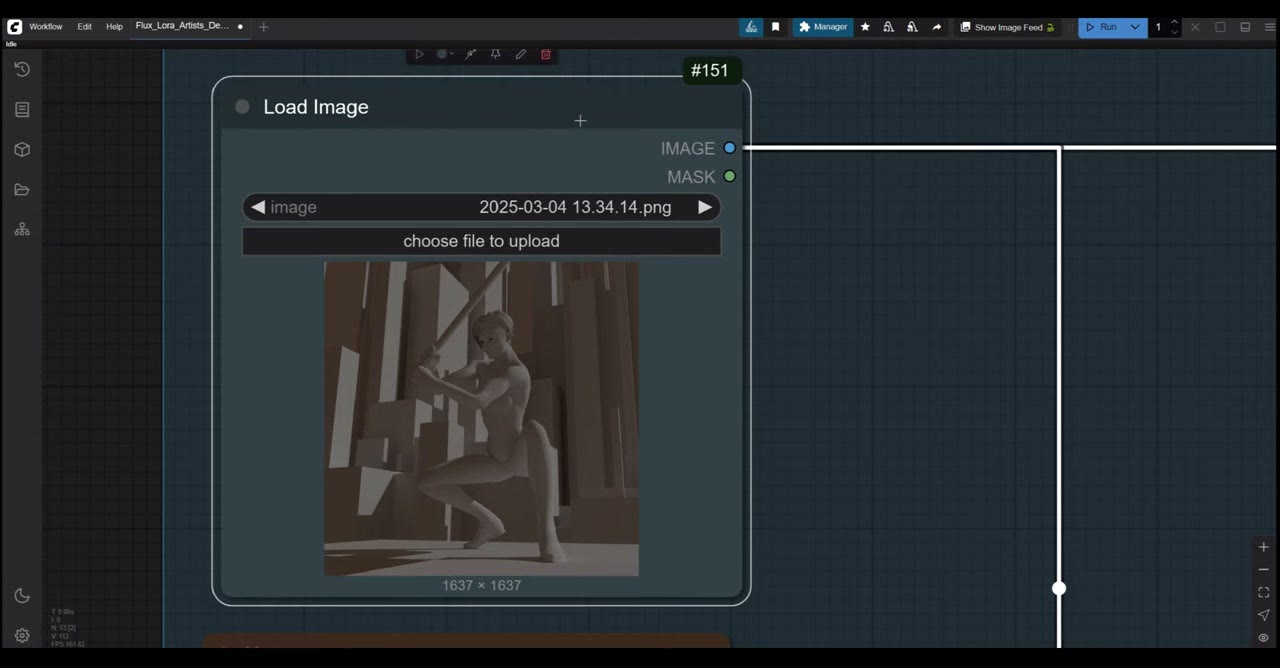Open the Help menu

coord(114,27)
